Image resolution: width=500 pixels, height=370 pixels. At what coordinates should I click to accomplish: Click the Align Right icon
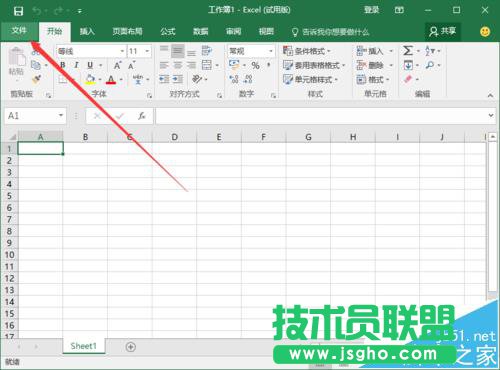(191, 65)
